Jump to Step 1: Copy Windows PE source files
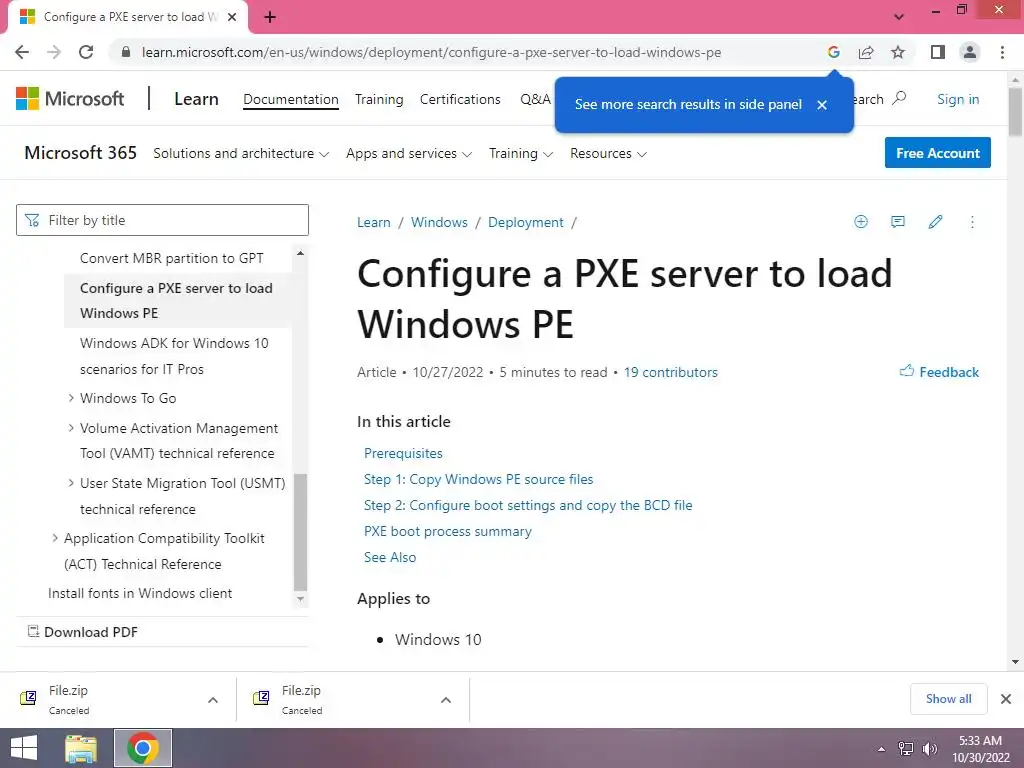The image size is (1024, 768). point(478,479)
